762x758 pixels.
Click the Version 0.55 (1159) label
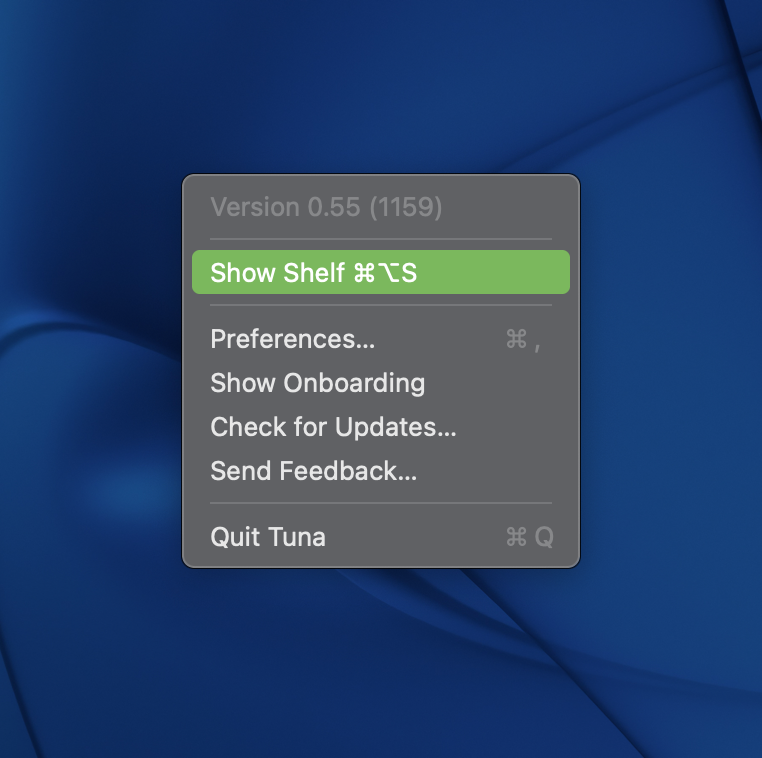326,207
